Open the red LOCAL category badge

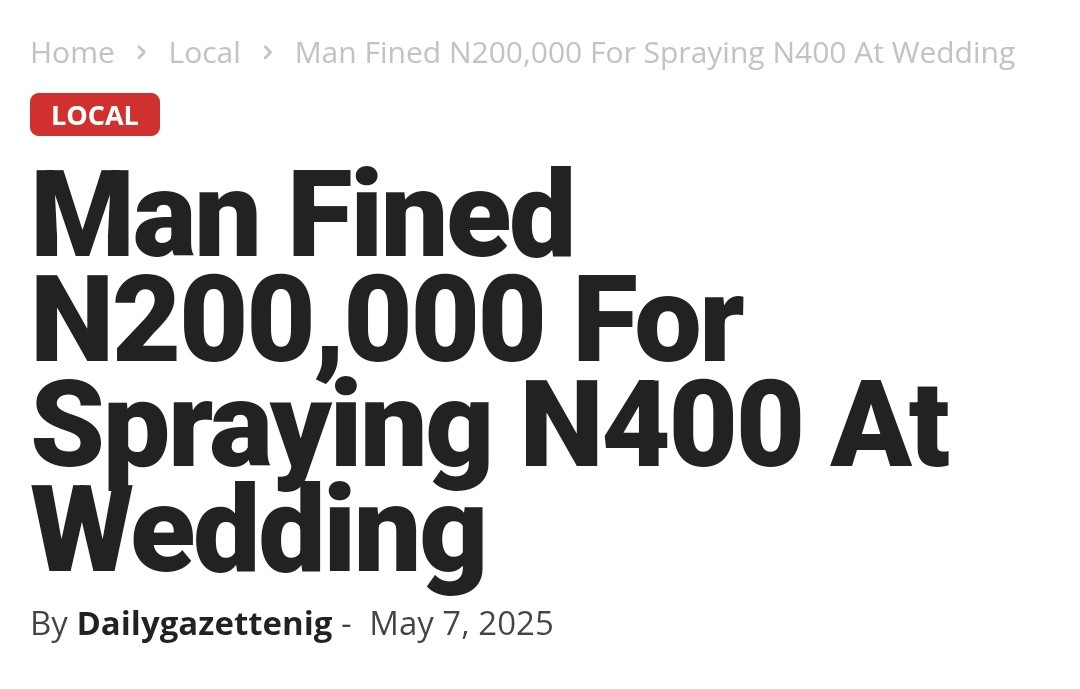pos(95,114)
